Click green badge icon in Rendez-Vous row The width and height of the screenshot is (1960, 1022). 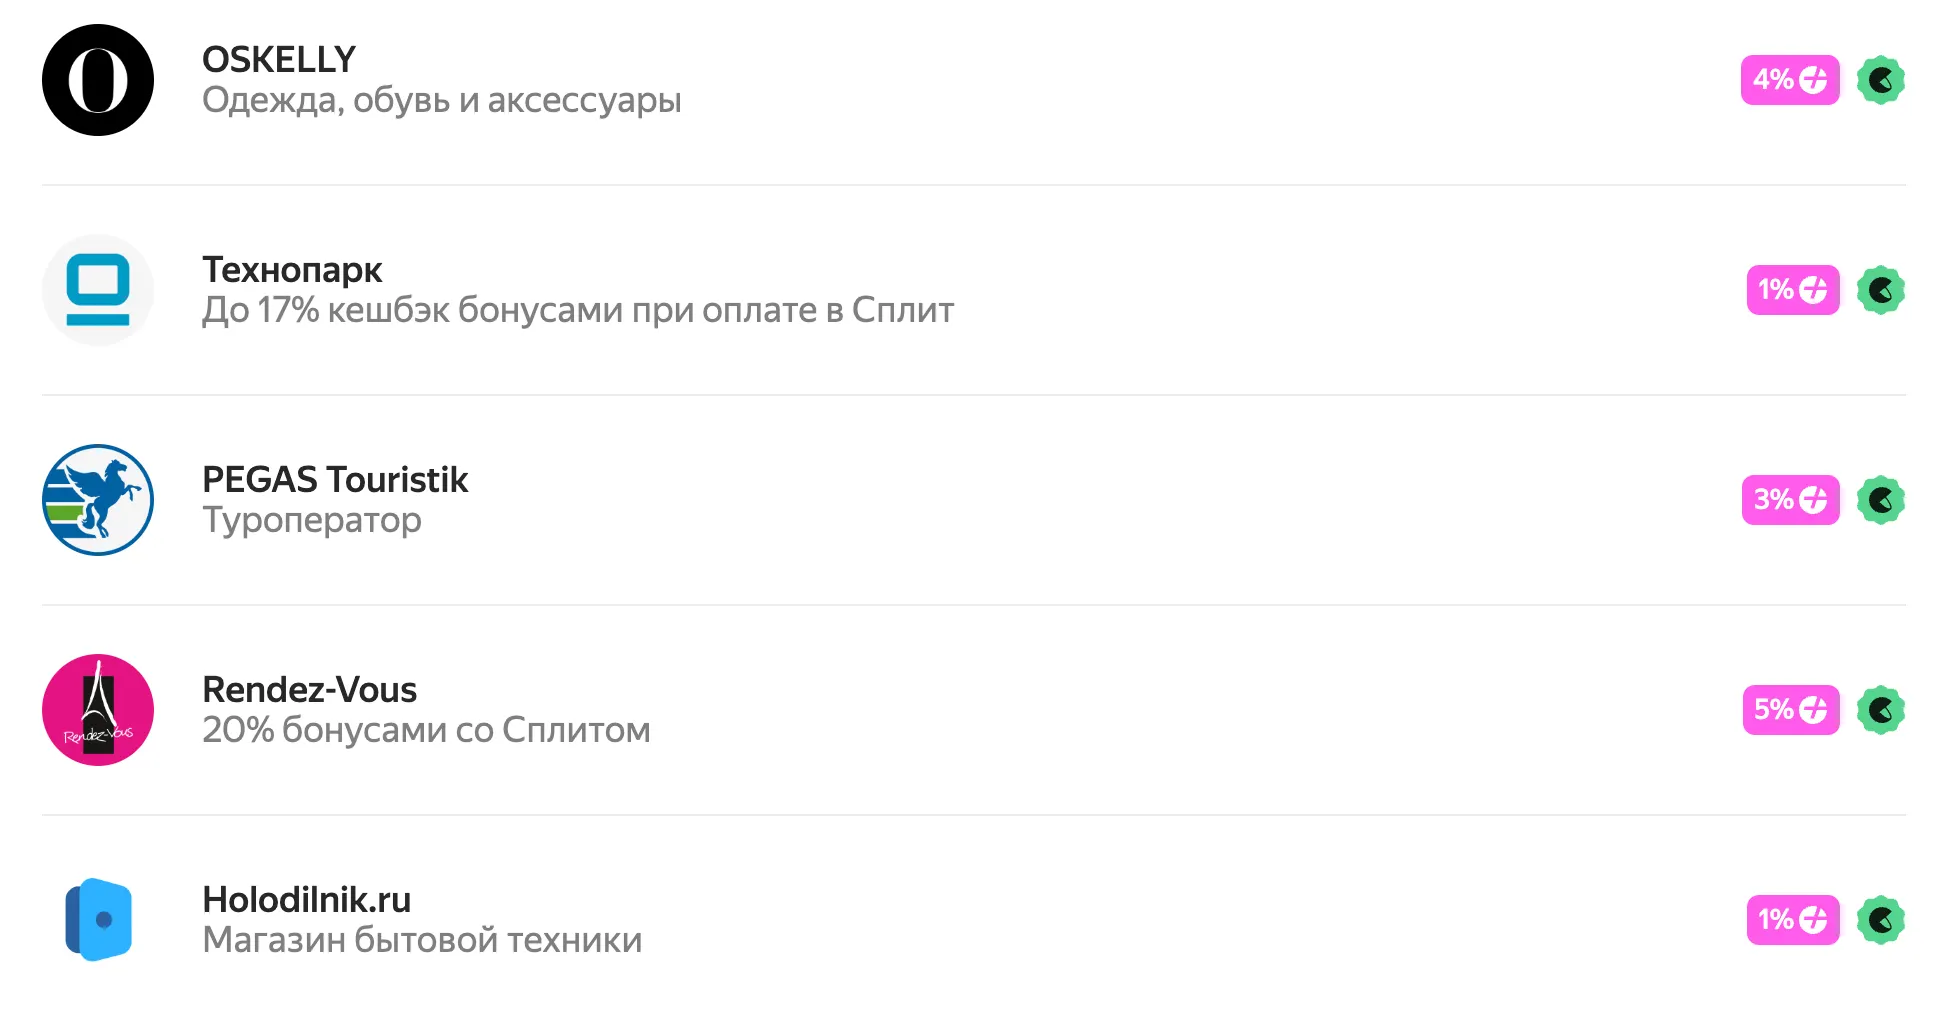click(x=1880, y=710)
